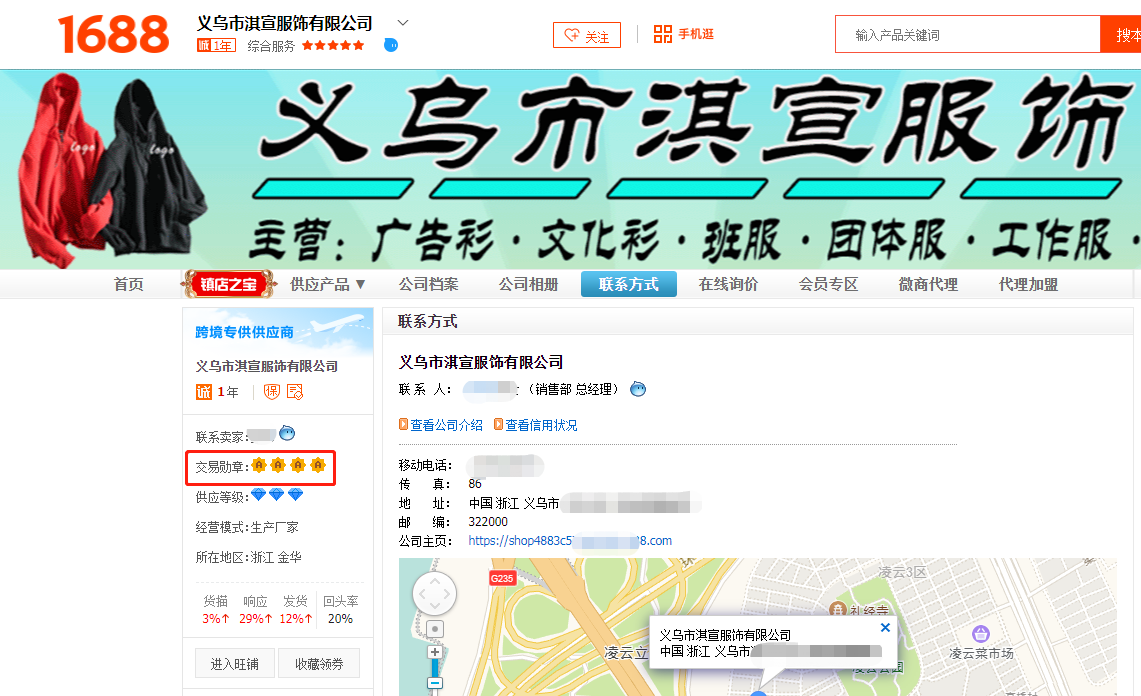This screenshot has height=696, width=1141.
Task: Open 公司档案 tab
Action: 429,284
